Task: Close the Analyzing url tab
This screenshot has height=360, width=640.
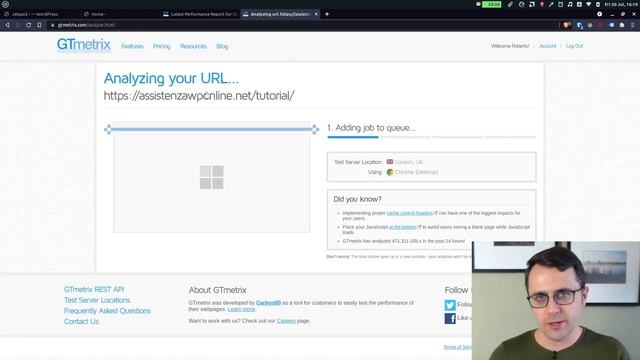Action: click(316, 14)
